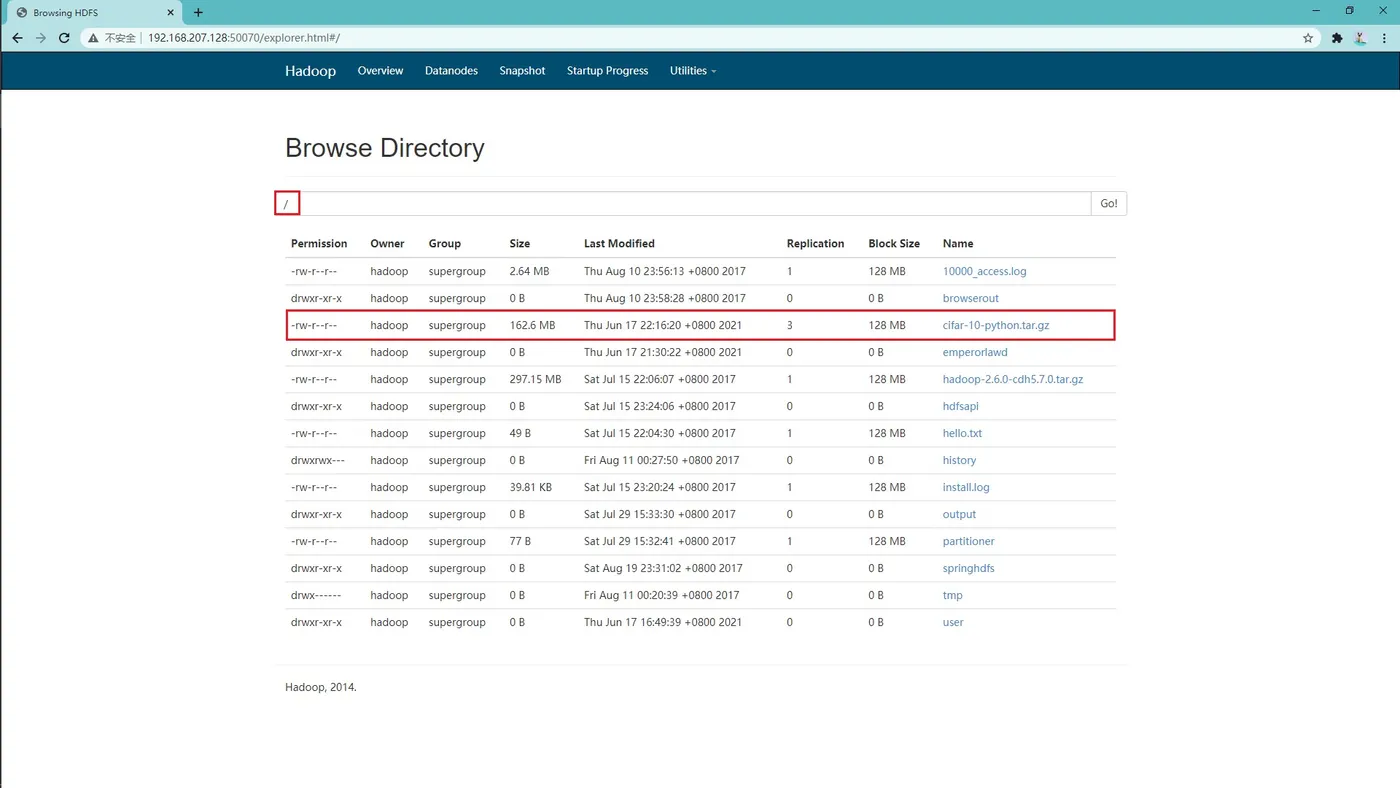
Task: Click the Go! button
Action: [1109, 203]
